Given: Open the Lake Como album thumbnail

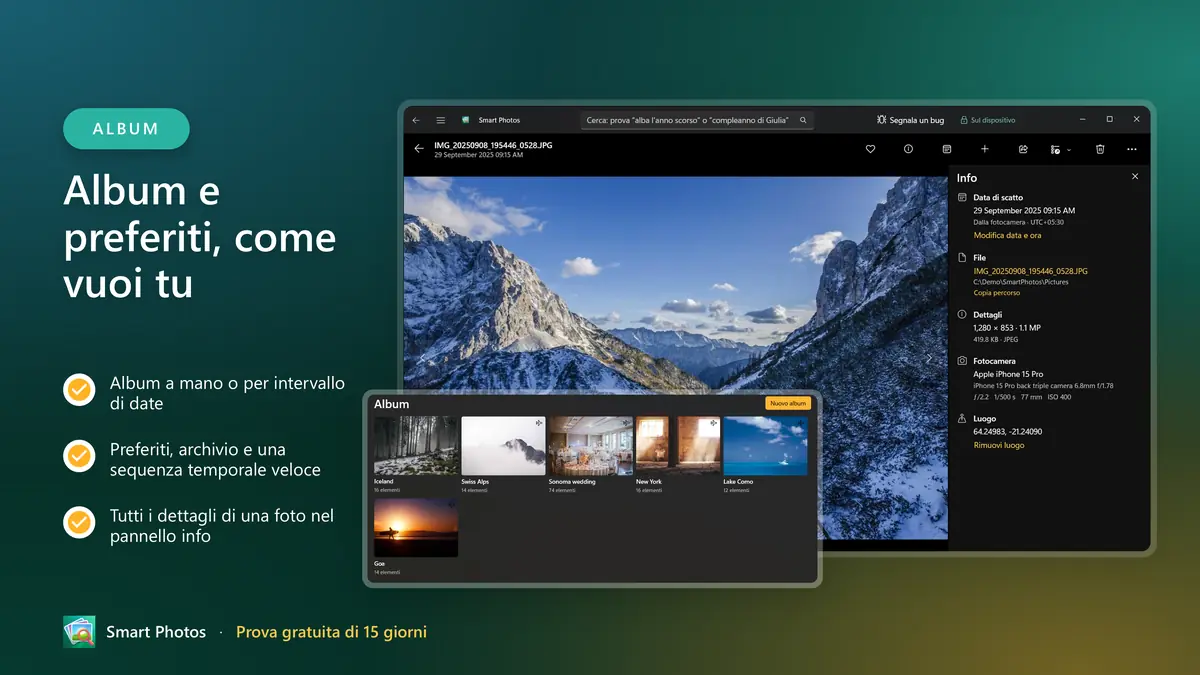Looking at the screenshot, I should (765, 446).
